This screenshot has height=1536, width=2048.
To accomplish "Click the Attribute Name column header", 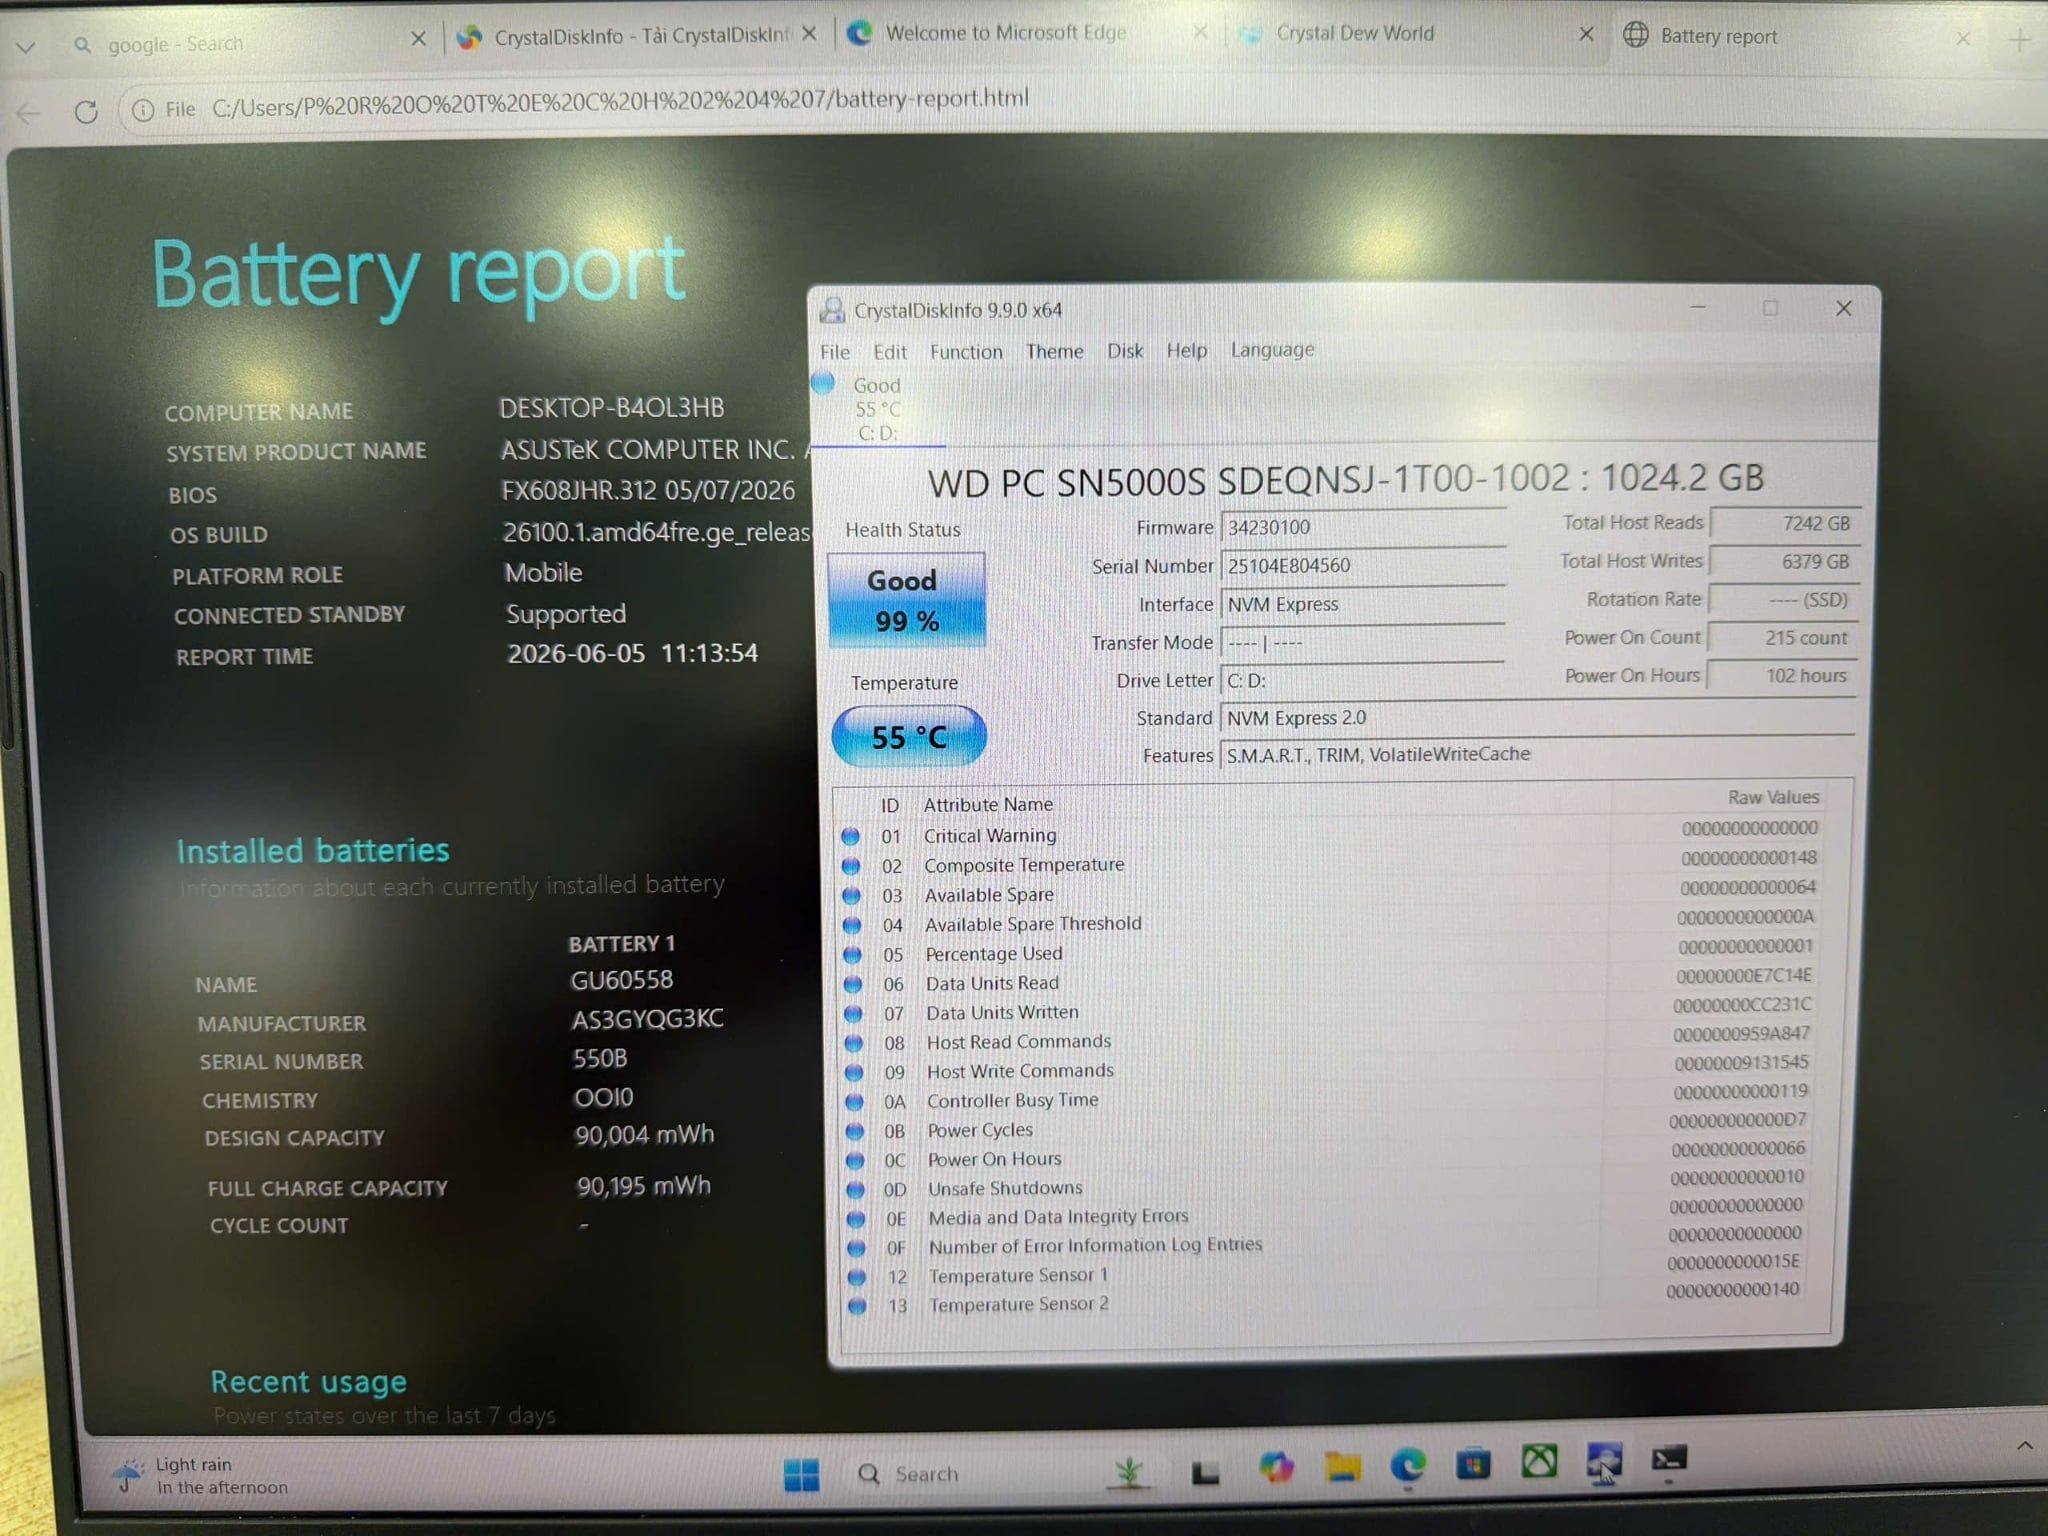I will (988, 804).
